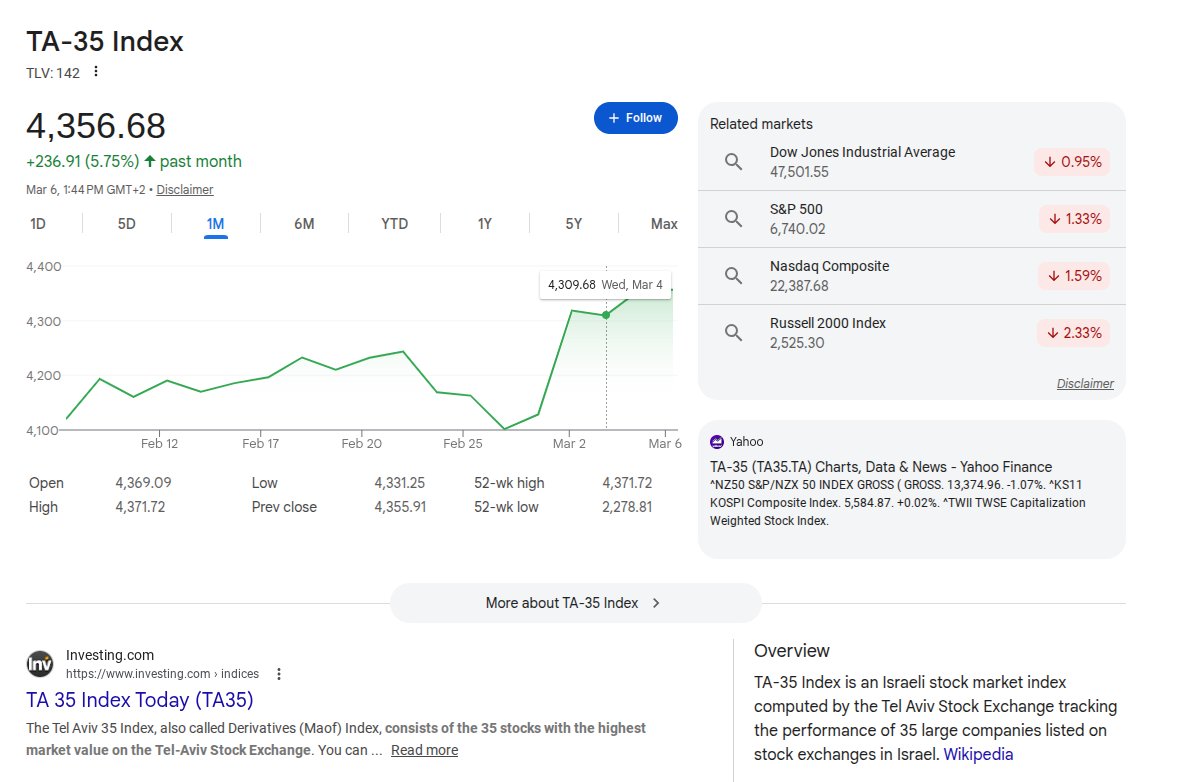Click the search icon next to S&P 500
This screenshot has height=782, width=1198.
coord(733,218)
